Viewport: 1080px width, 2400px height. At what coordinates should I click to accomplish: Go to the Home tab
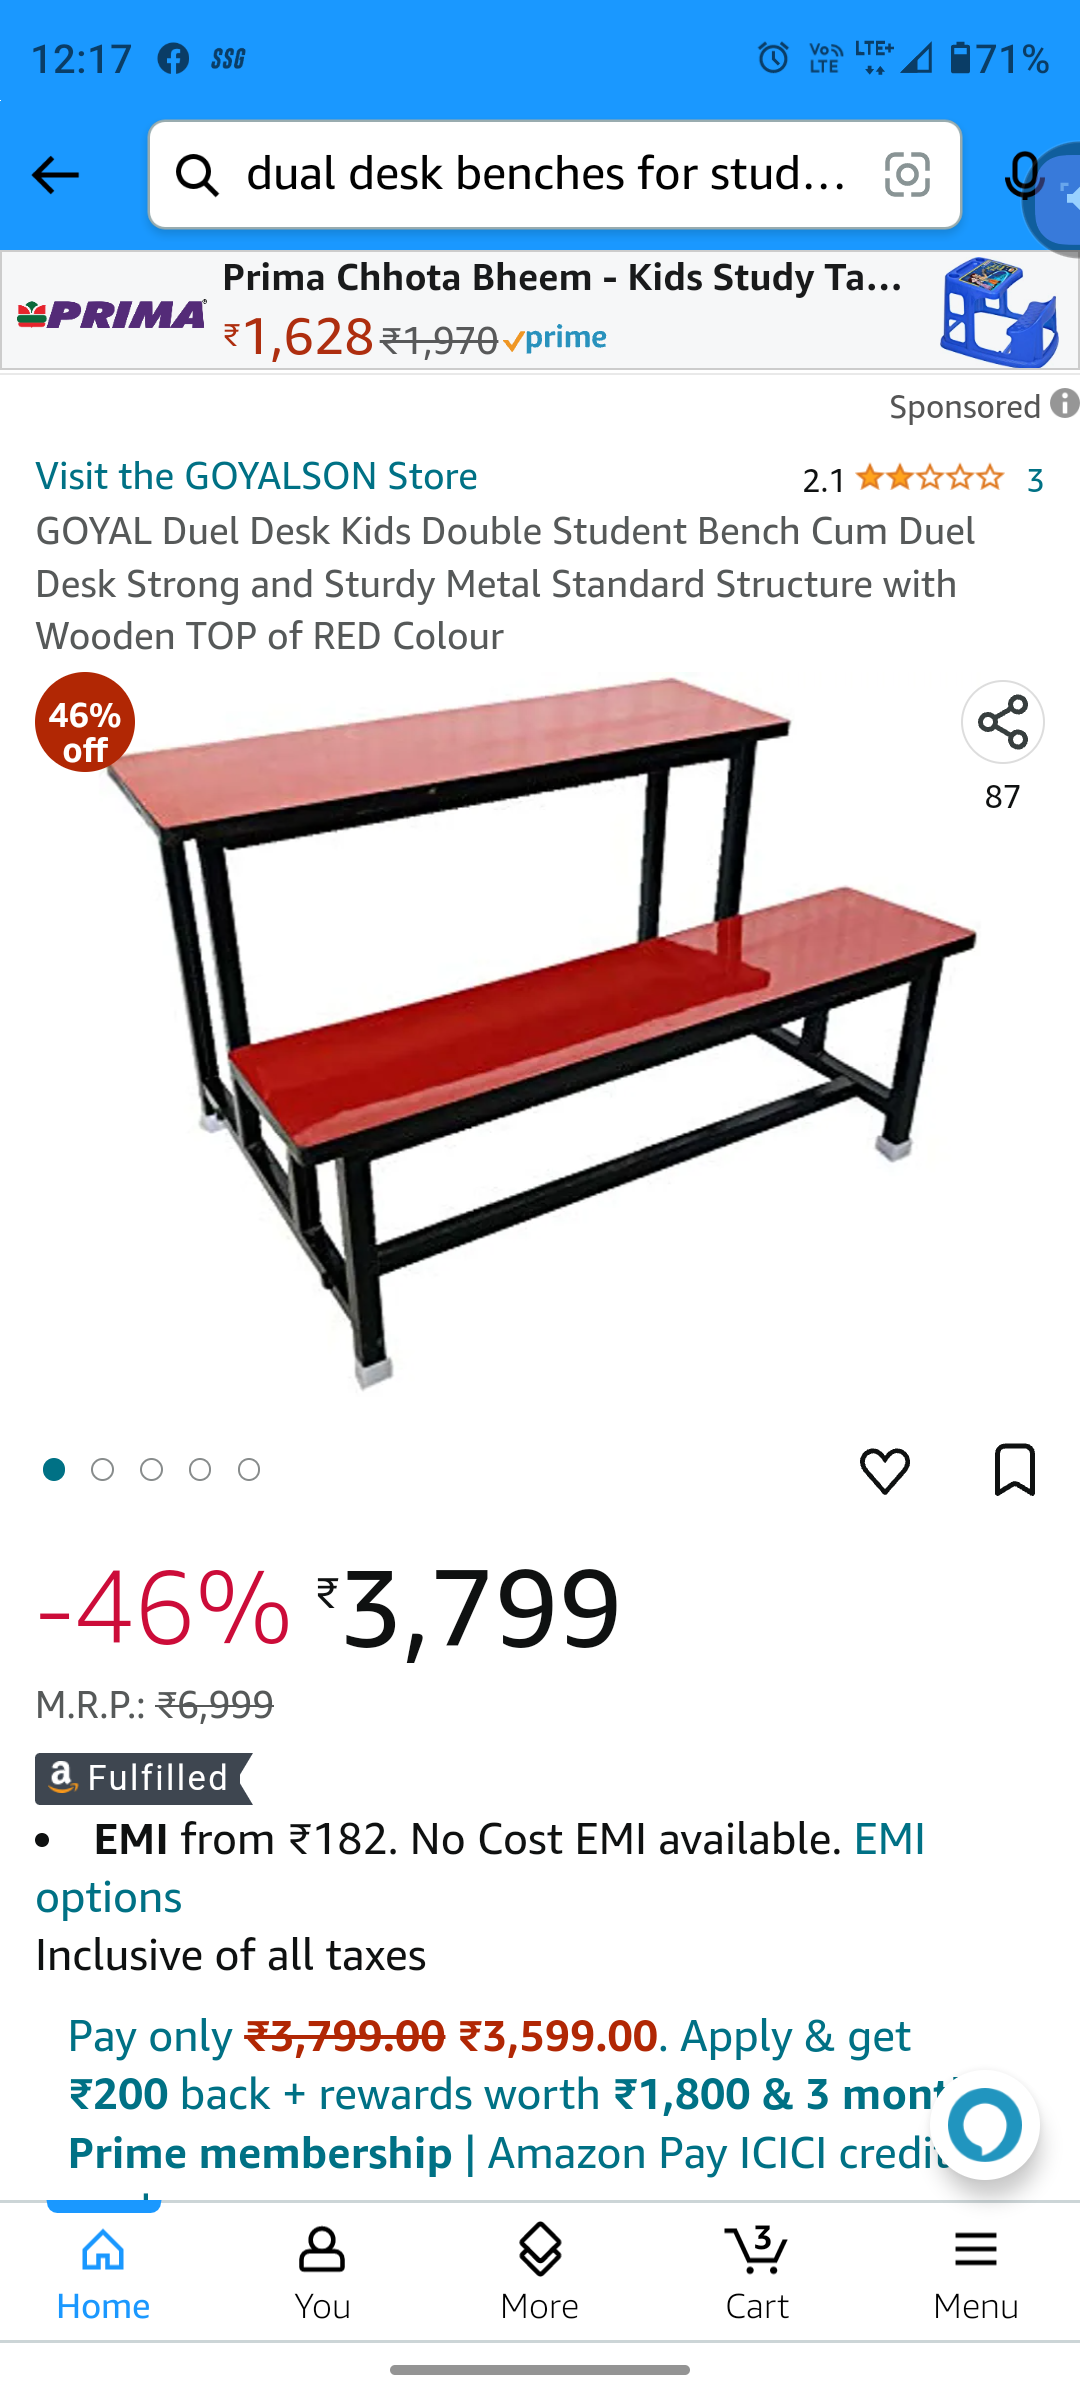pyautogui.click(x=104, y=2272)
